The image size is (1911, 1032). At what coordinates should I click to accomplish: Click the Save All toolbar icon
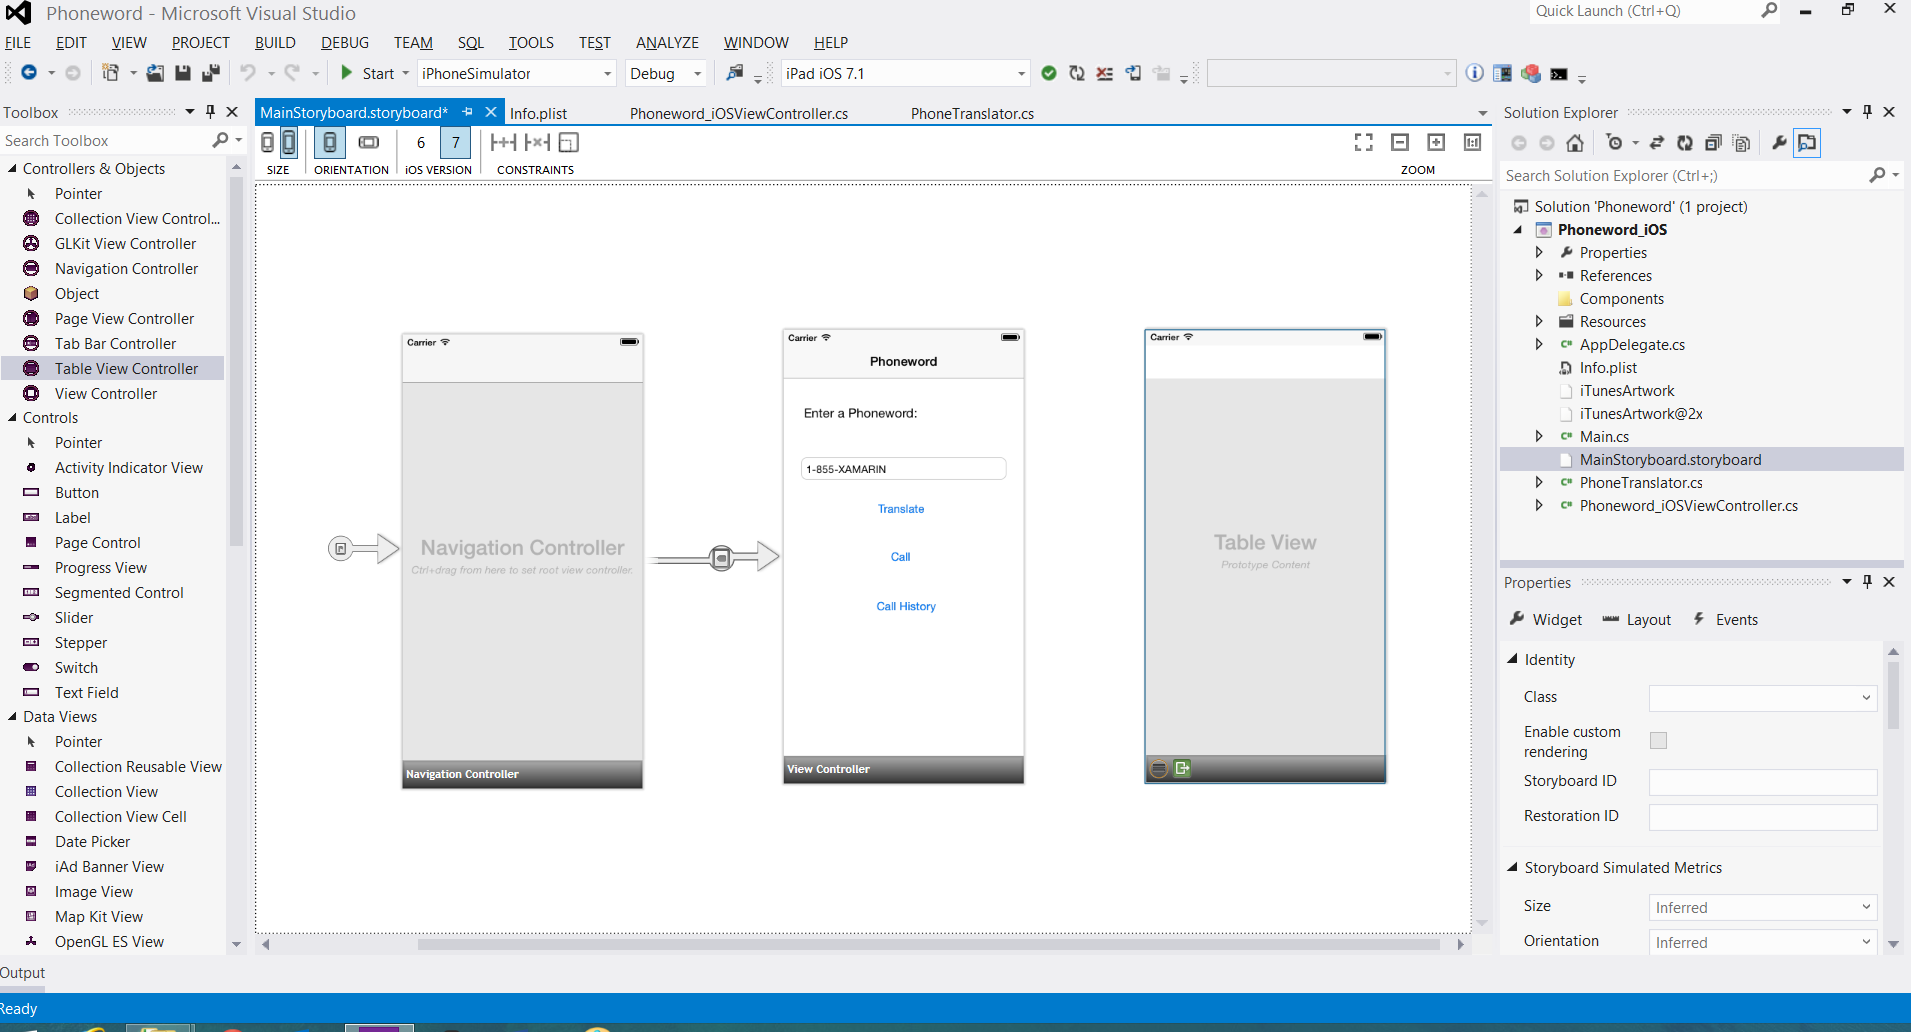coord(211,73)
